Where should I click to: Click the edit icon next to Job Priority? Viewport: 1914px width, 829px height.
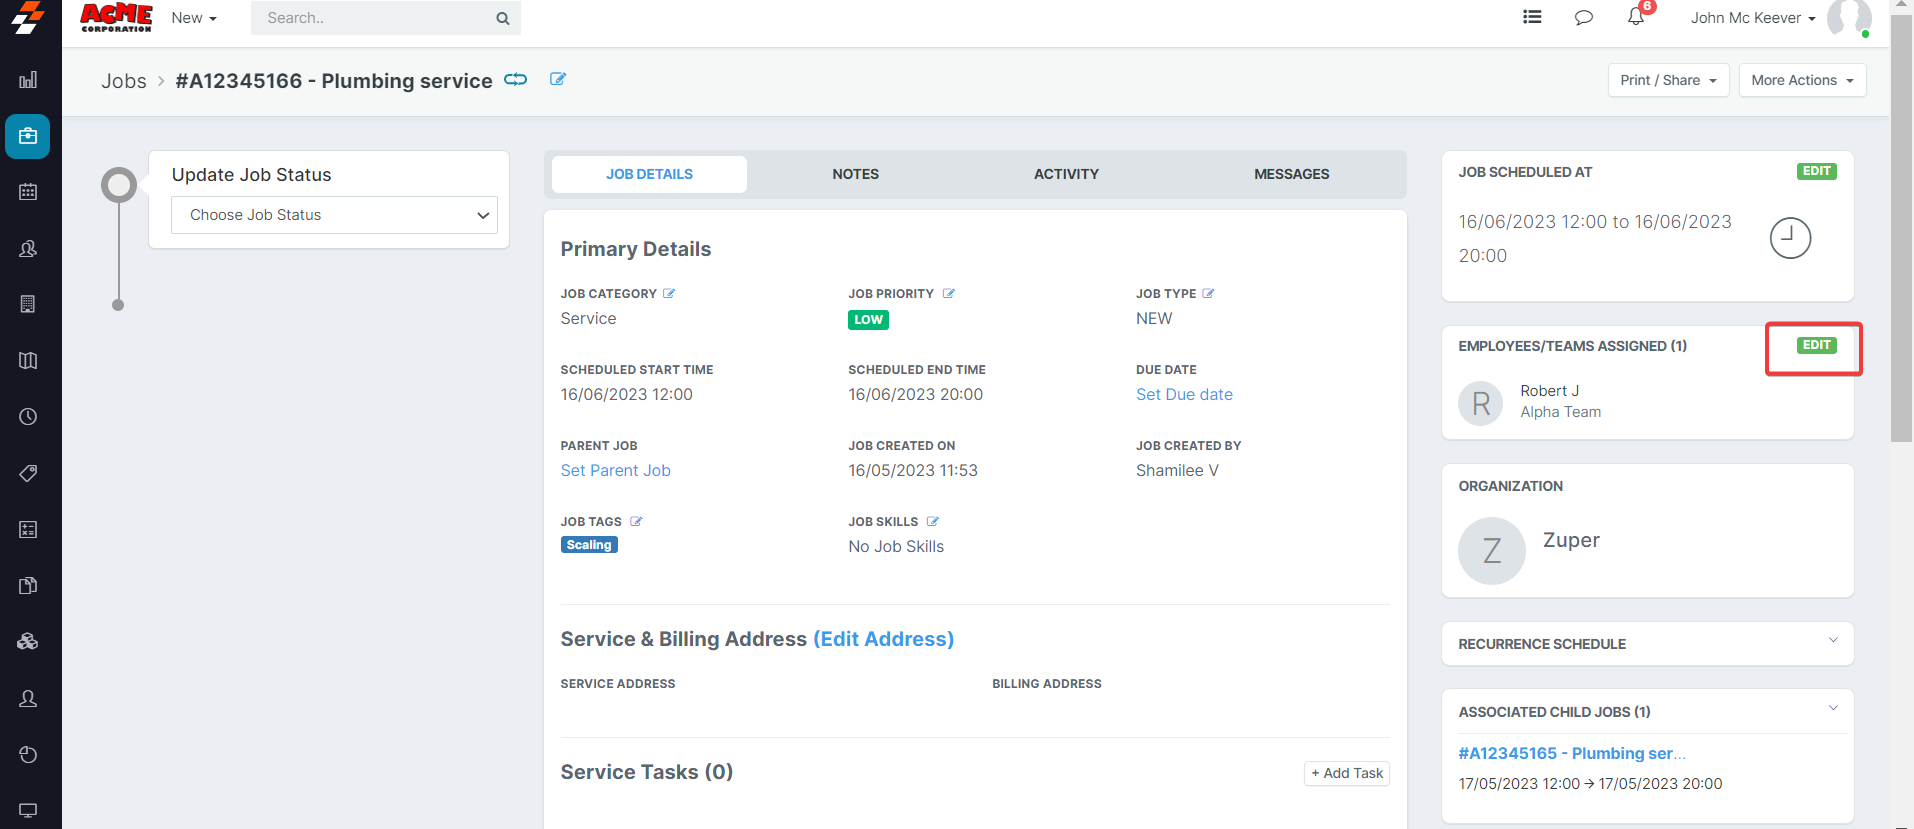[949, 294]
